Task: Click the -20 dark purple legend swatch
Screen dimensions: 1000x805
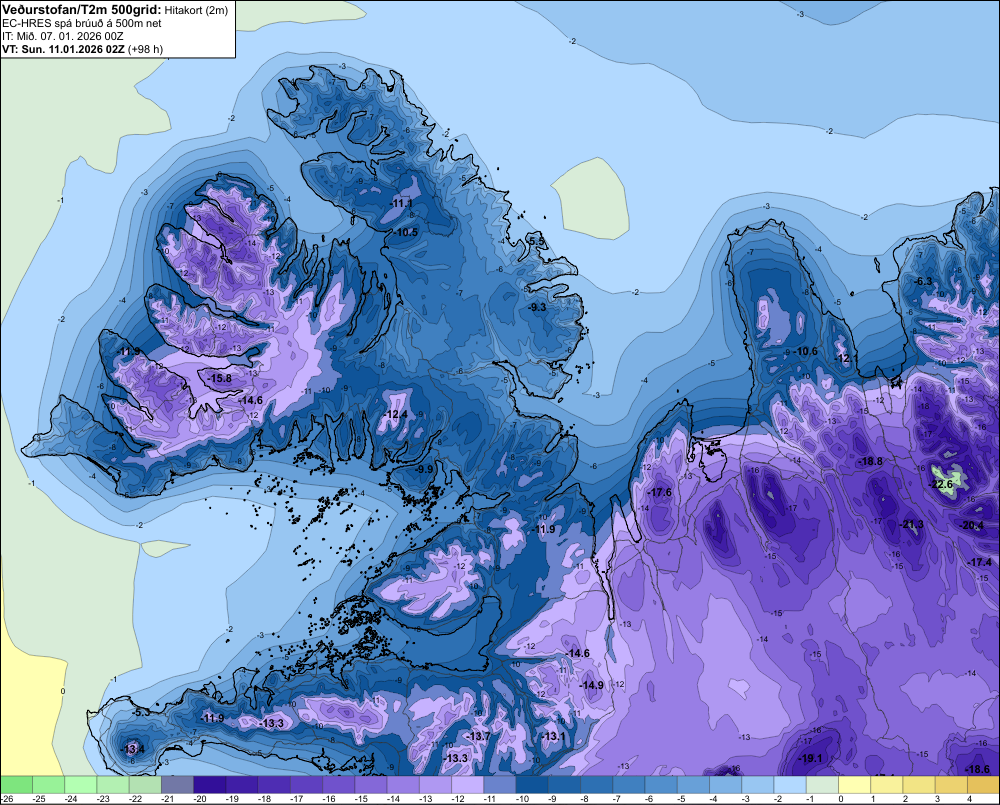Action: click(209, 785)
